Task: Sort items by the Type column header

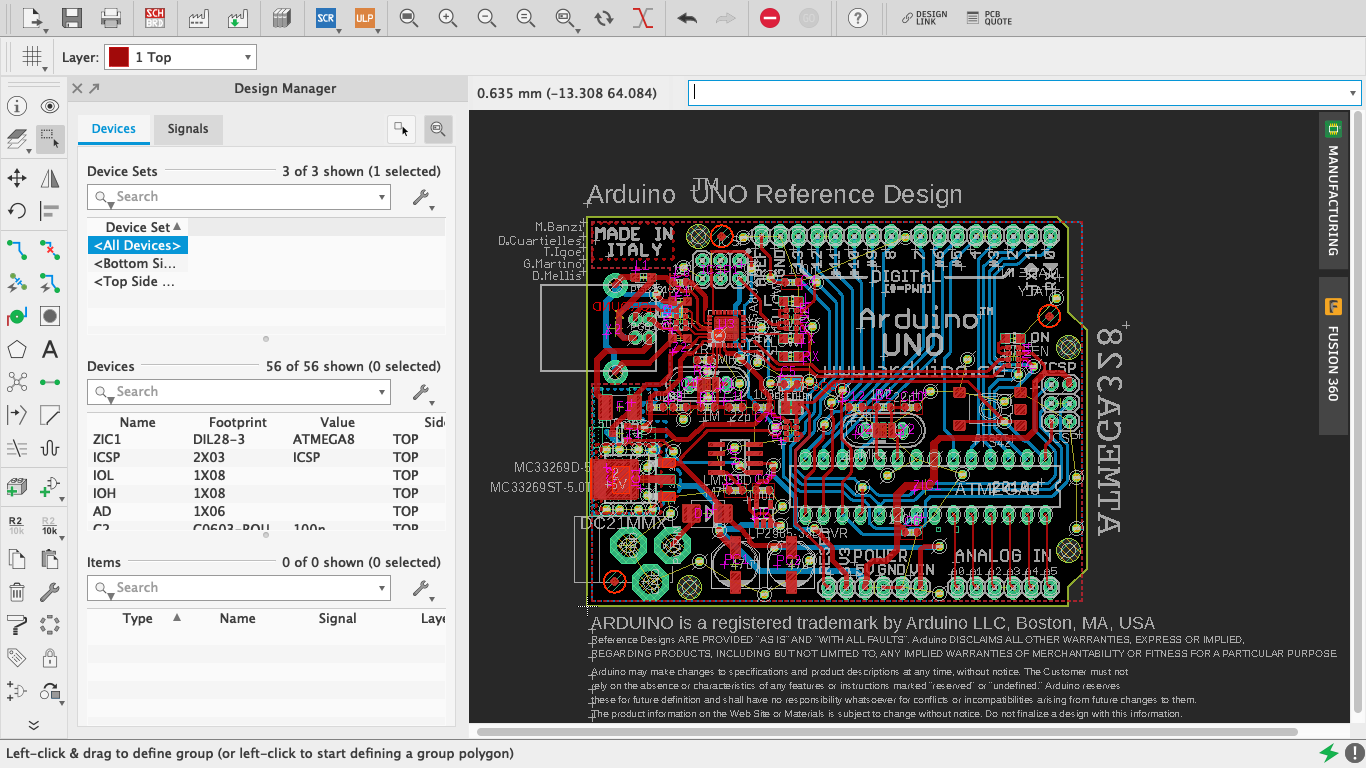Action: click(138, 618)
